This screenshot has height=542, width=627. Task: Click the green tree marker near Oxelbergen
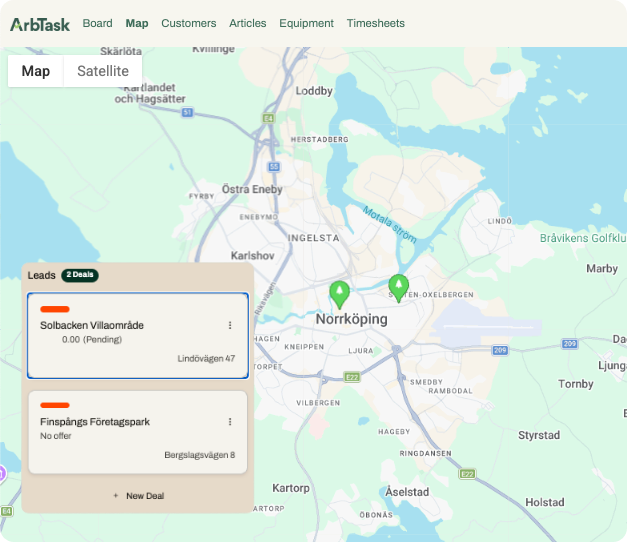(x=399, y=288)
